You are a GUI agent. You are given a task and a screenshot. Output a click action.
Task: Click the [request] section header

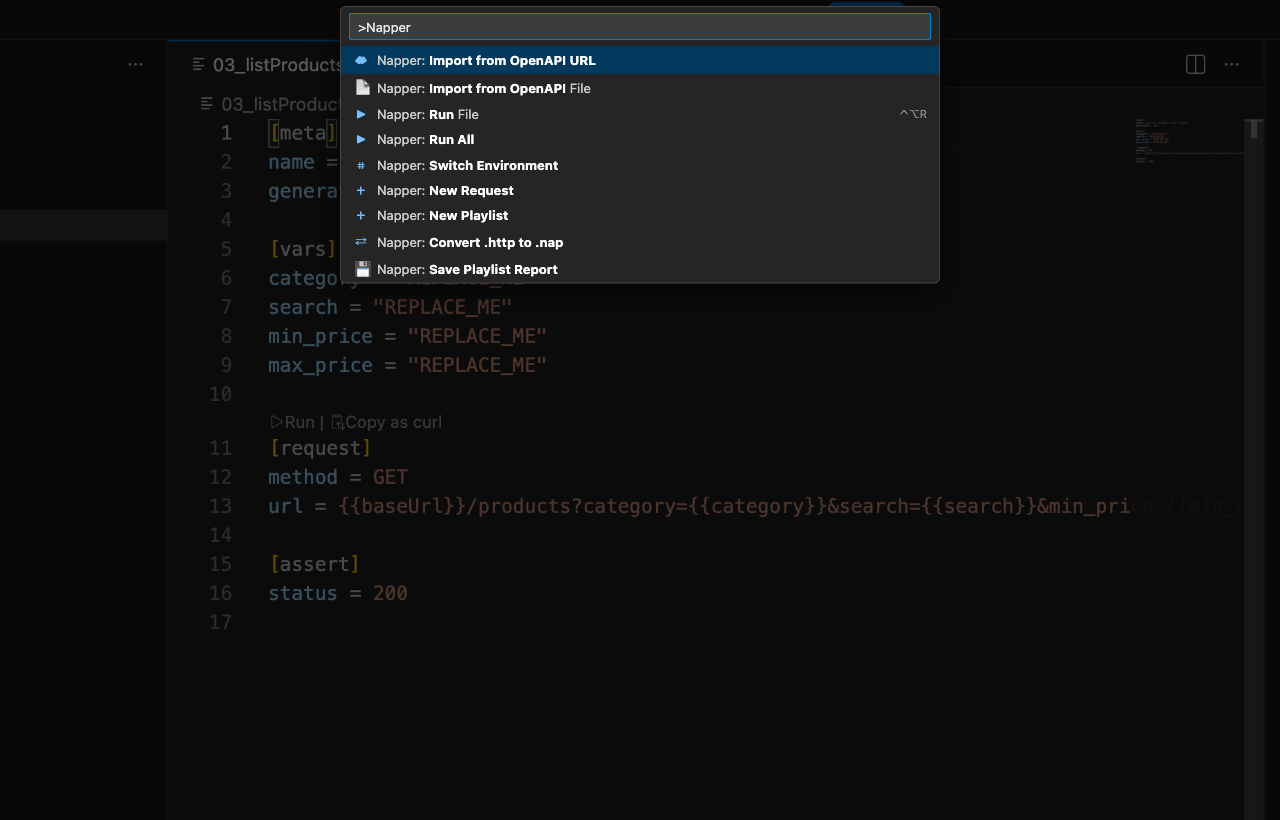click(x=320, y=448)
